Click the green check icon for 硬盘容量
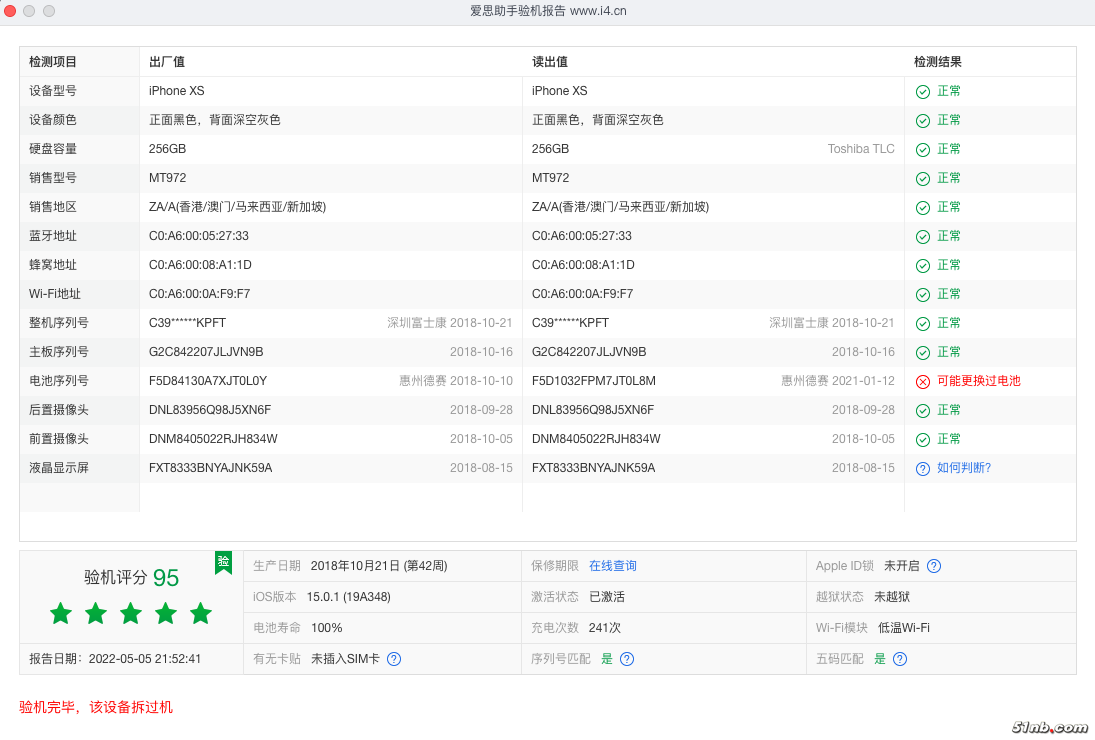The width and height of the screenshot is (1095, 740). (923, 149)
